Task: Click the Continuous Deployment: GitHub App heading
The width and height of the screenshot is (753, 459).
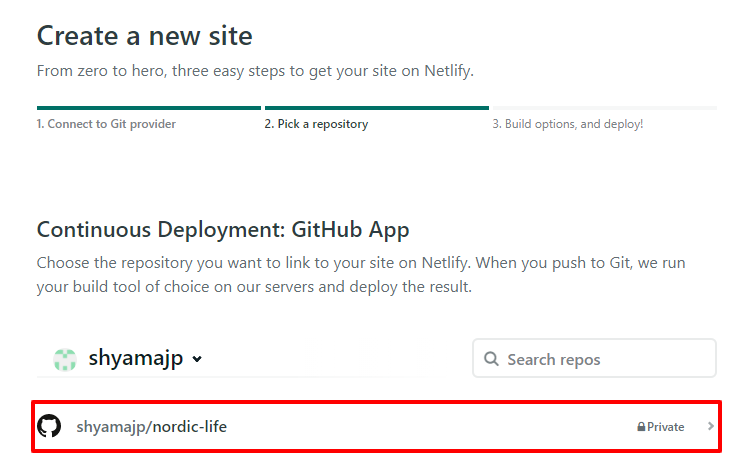Action: coord(223,229)
